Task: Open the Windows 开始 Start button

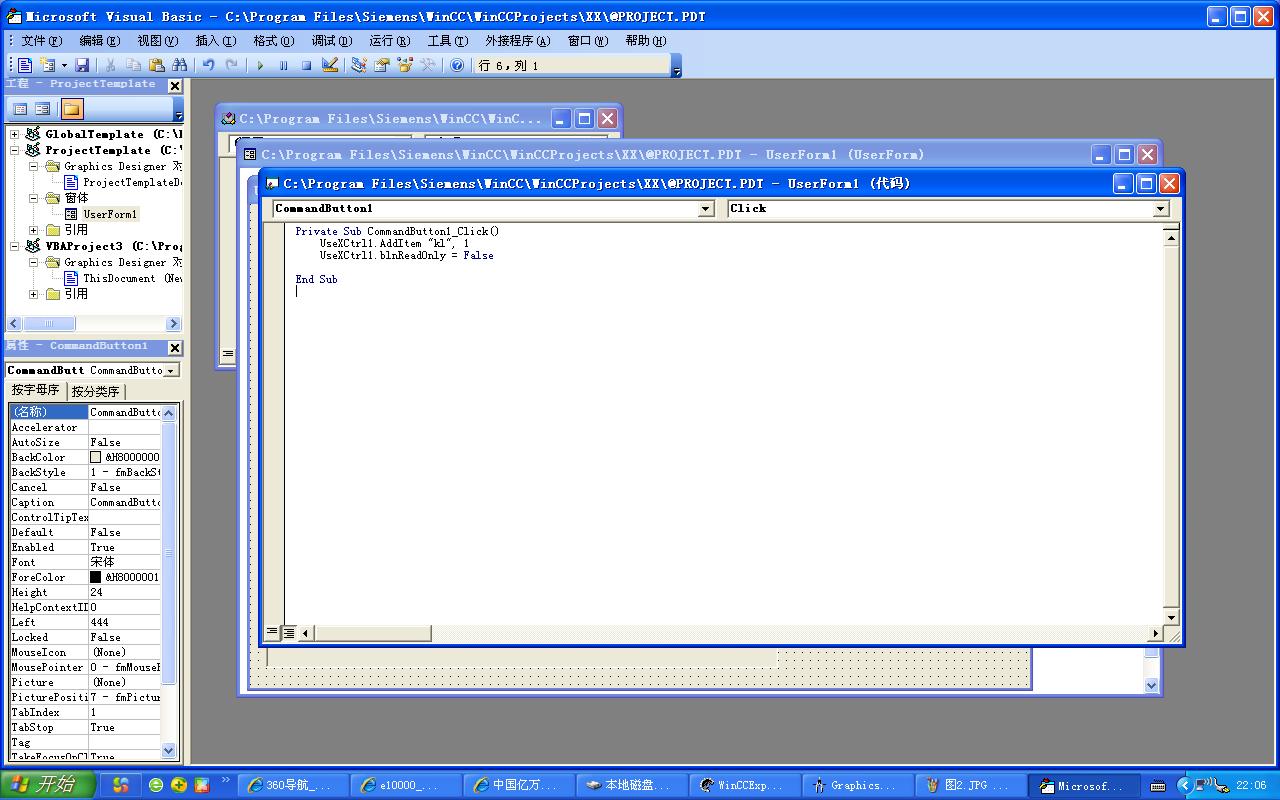Action: pyautogui.click(x=48, y=785)
